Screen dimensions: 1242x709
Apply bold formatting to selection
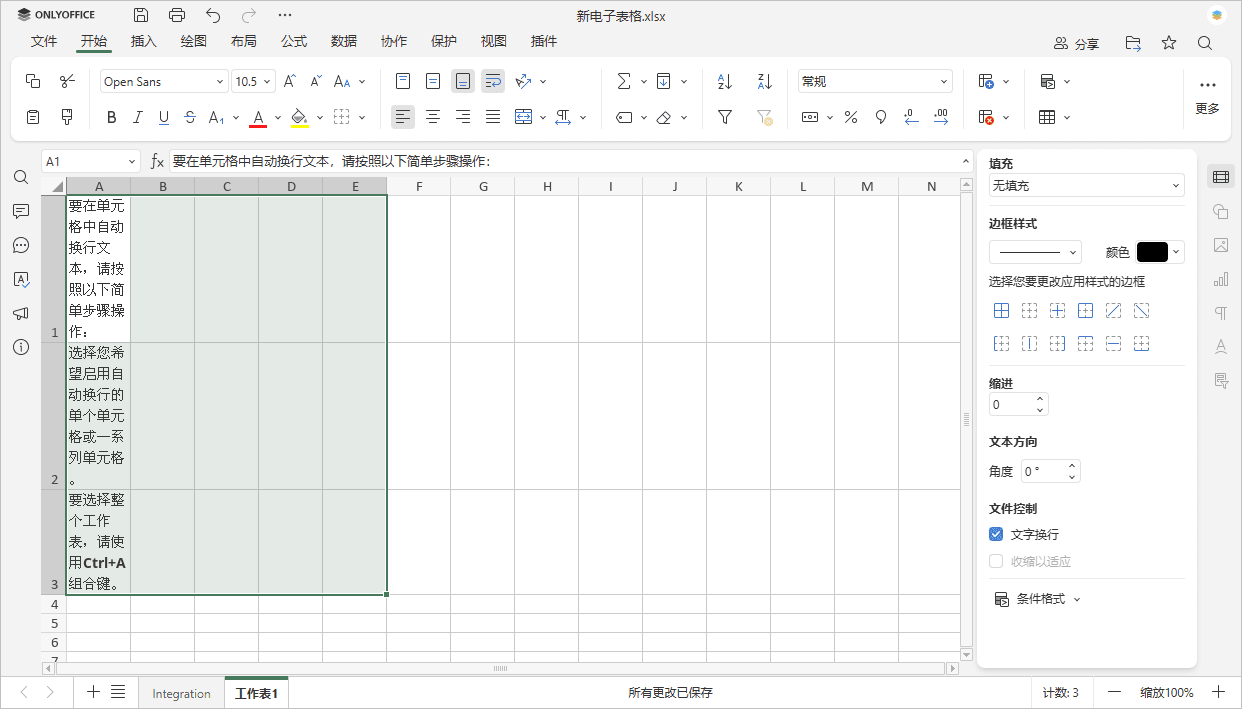[111, 117]
